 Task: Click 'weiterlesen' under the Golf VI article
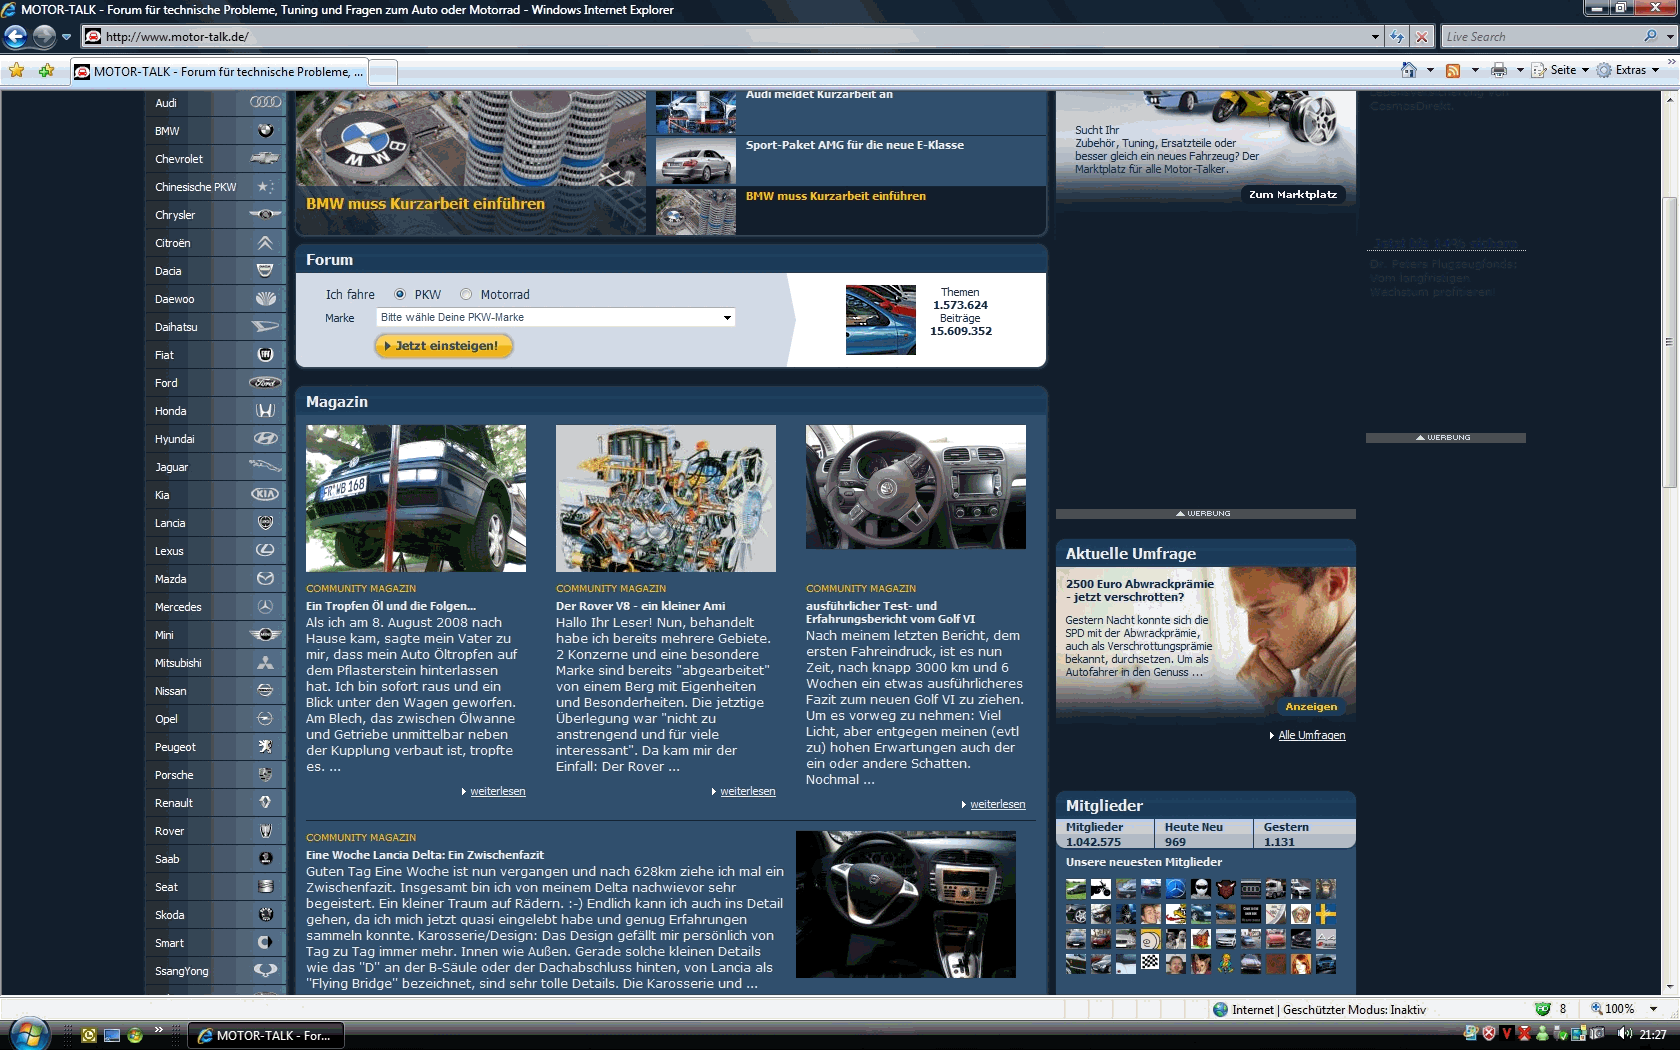click(998, 804)
